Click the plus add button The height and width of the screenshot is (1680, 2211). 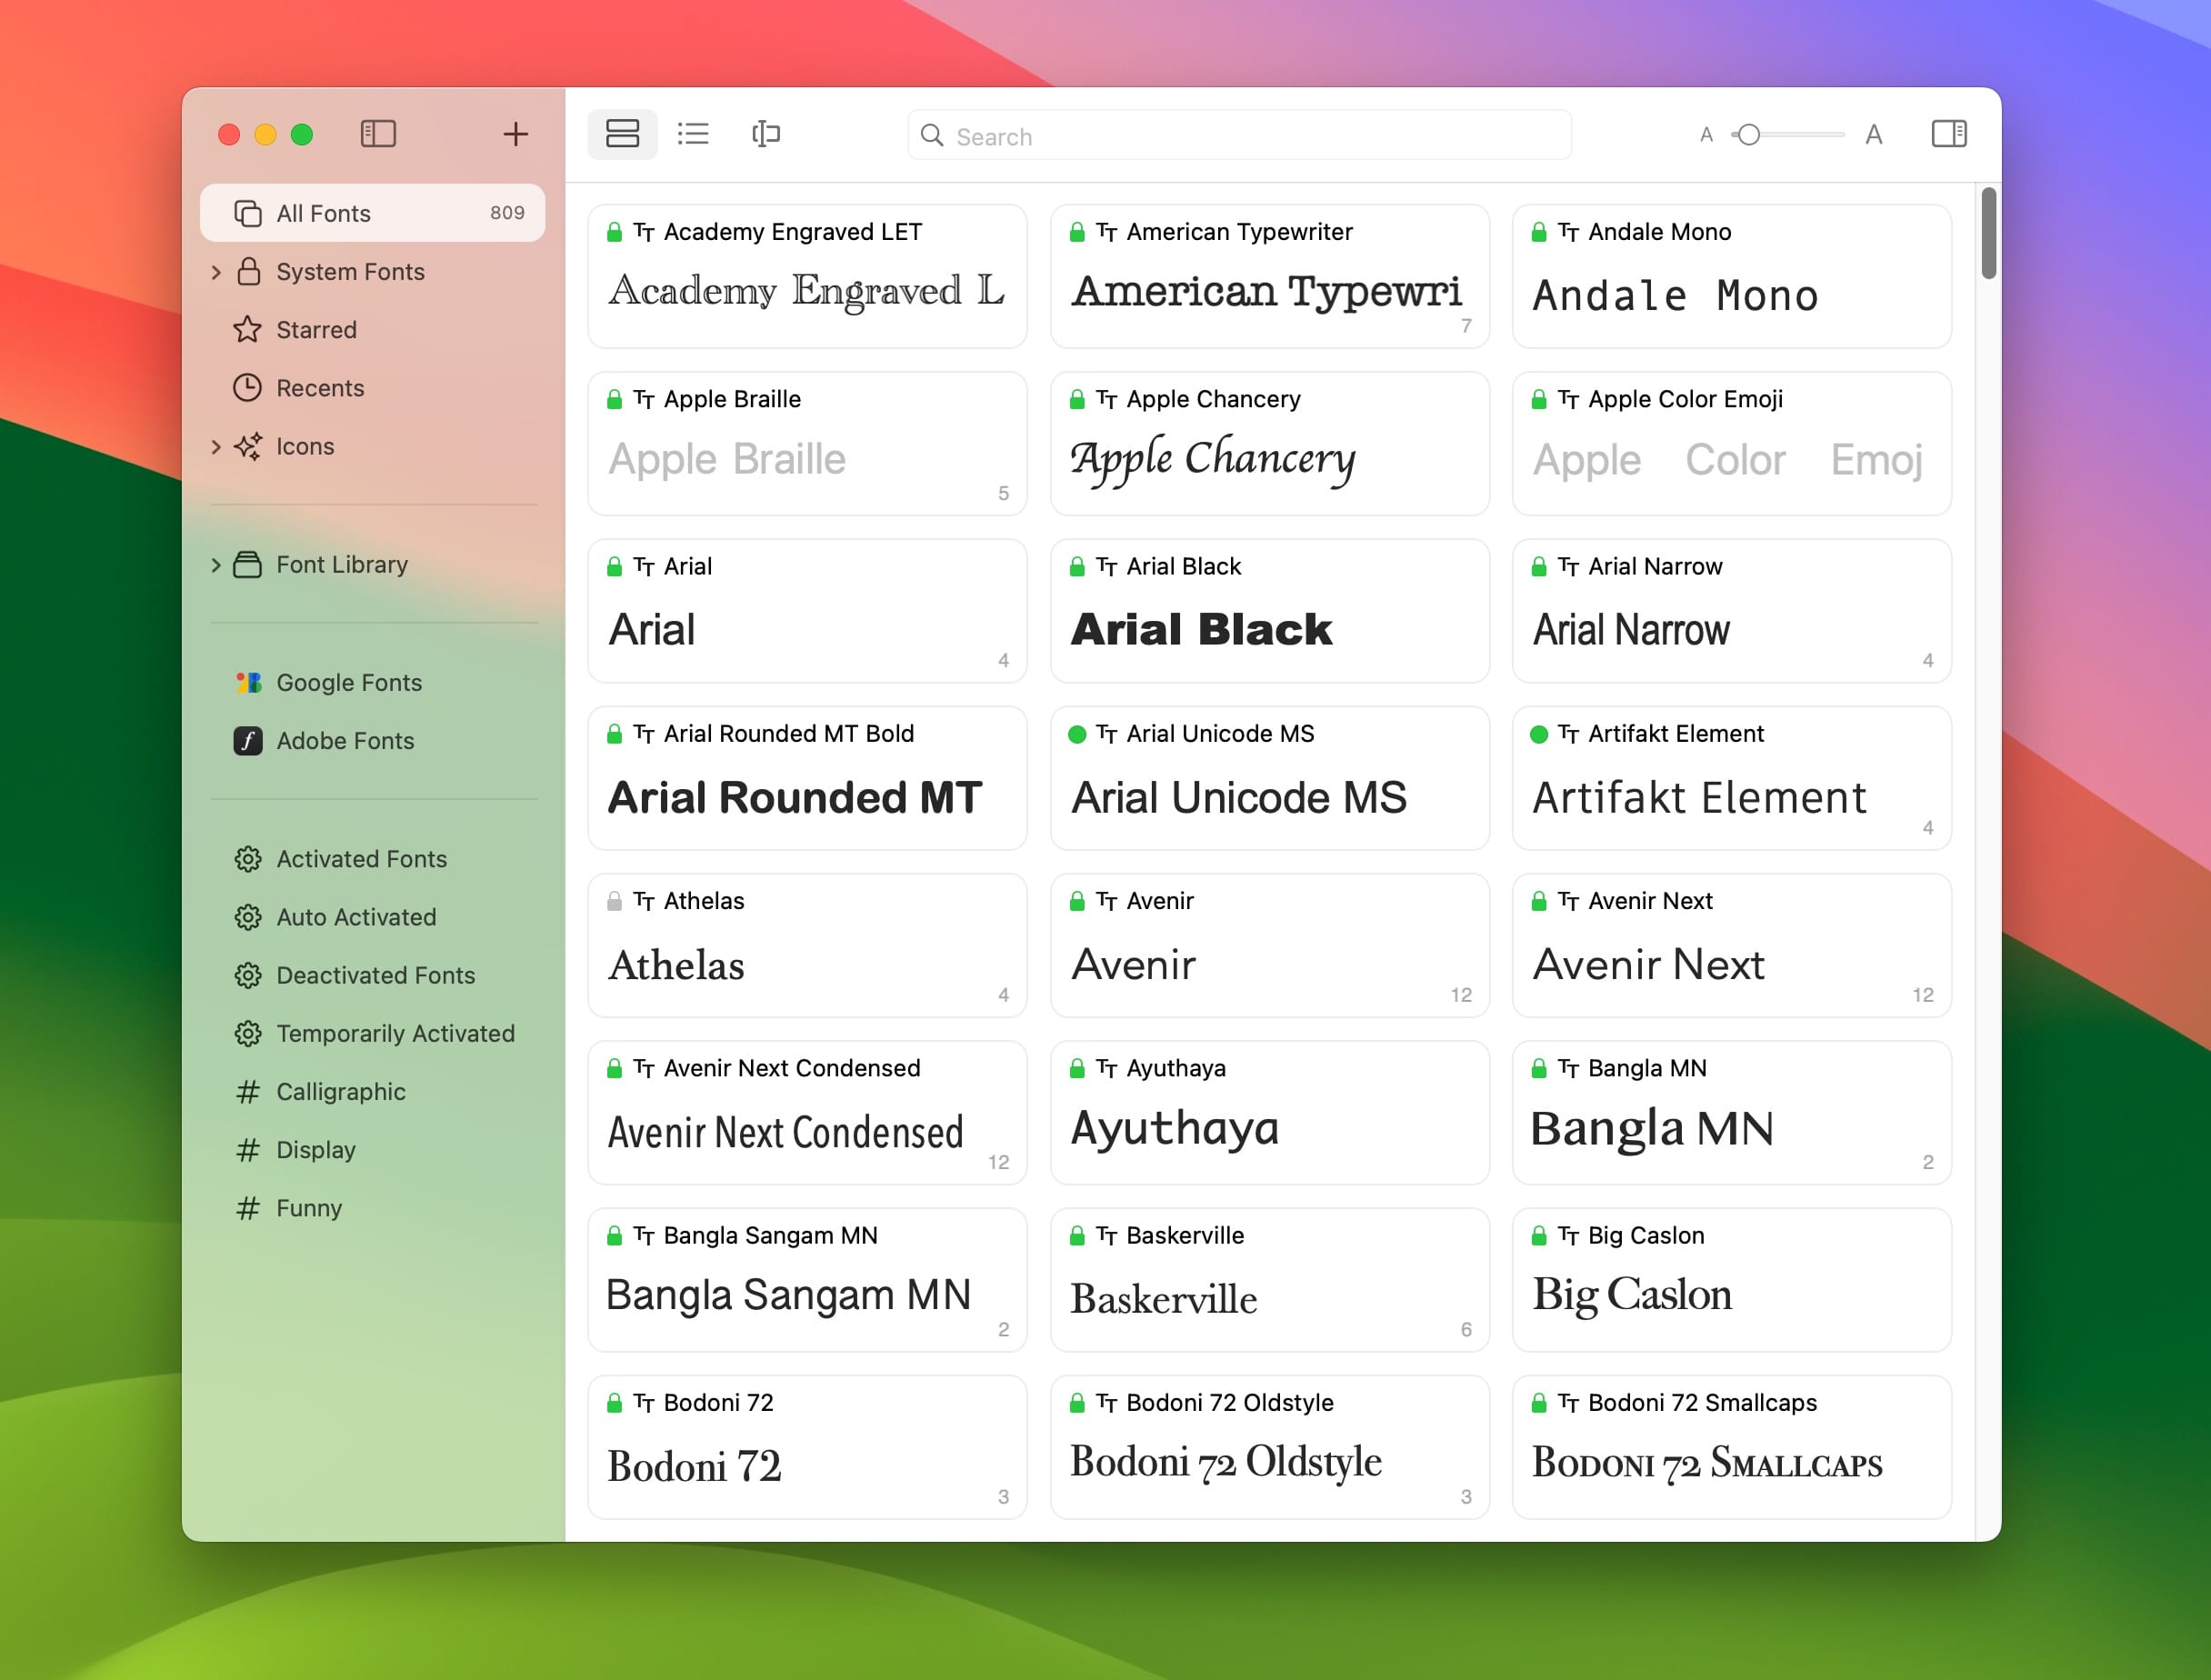pos(515,134)
